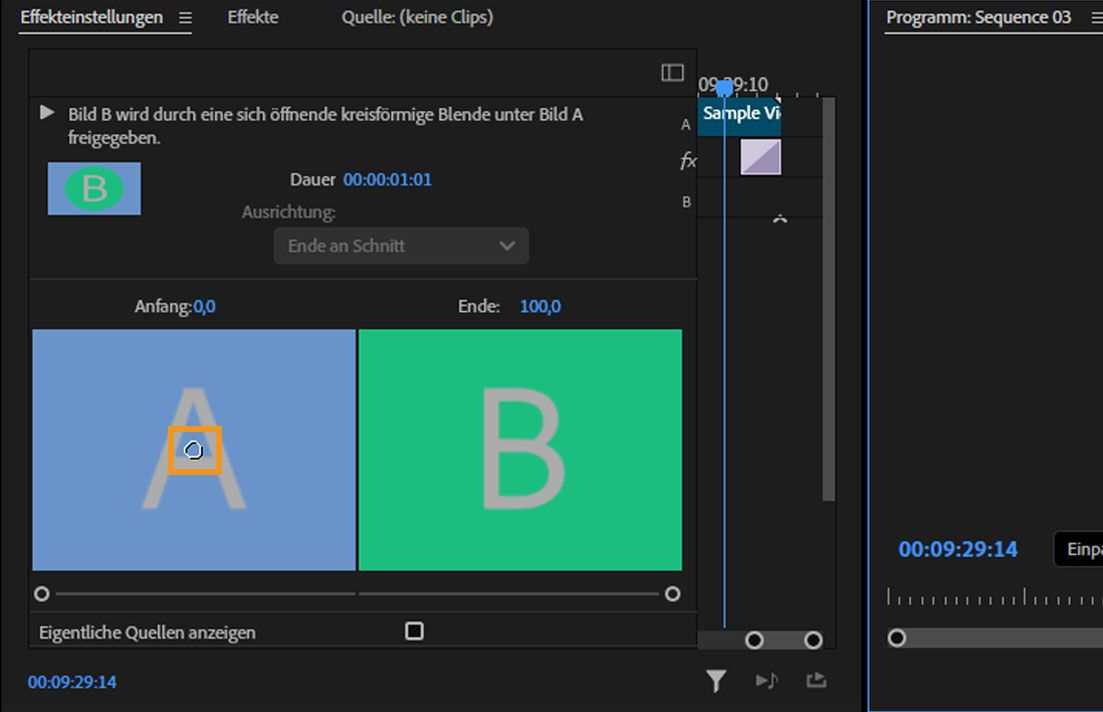Click the filter funnel icon
This screenshot has width=1103, height=712.
(716, 680)
